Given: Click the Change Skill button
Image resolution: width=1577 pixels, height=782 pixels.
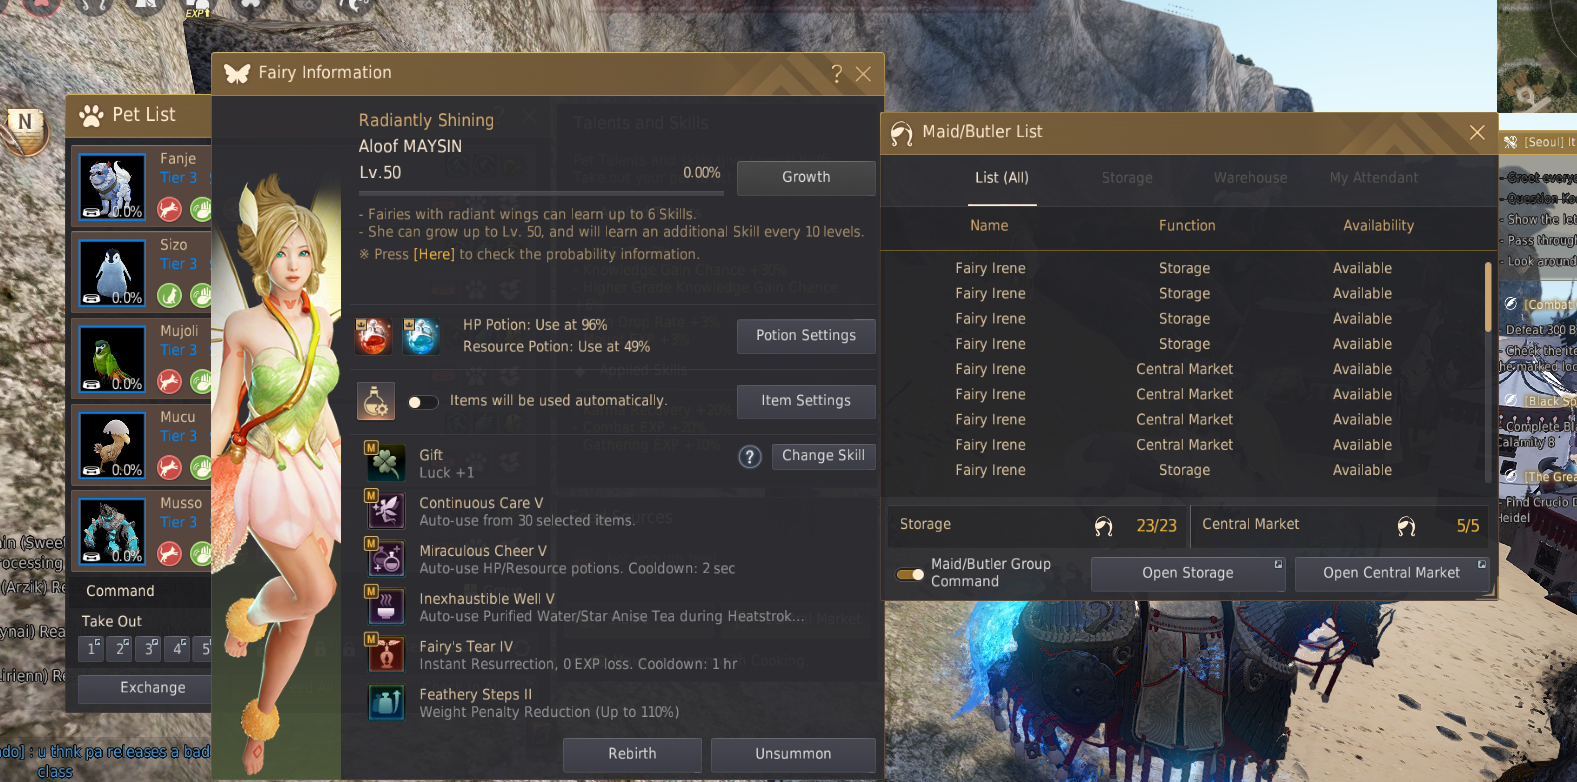Looking at the screenshot, I should point(823,456).
